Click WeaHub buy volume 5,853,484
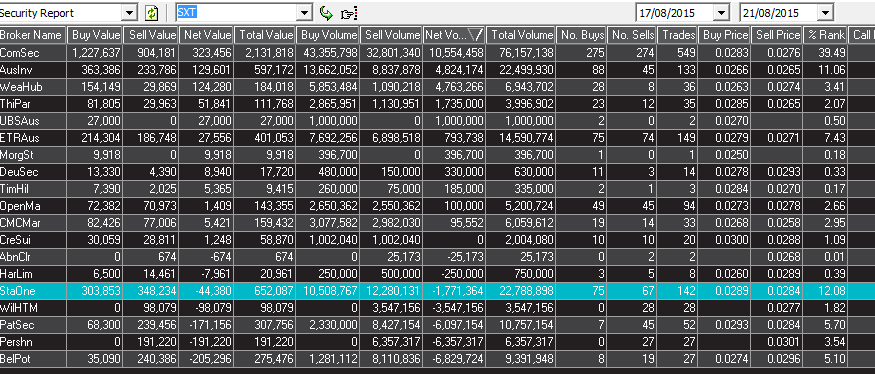This screenshot has height=374, width=875. point(333,87)
